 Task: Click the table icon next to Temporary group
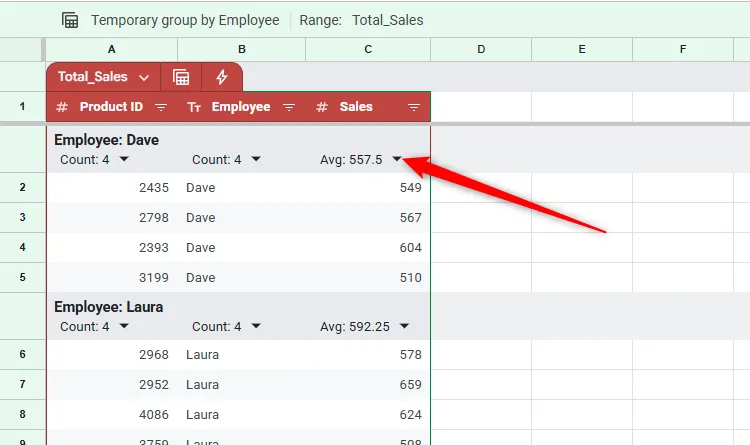point(70,20)
